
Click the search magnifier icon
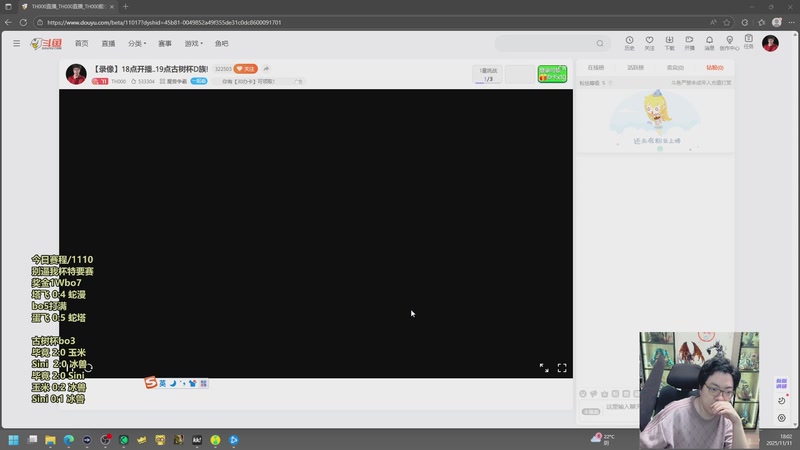click(600, 43)
